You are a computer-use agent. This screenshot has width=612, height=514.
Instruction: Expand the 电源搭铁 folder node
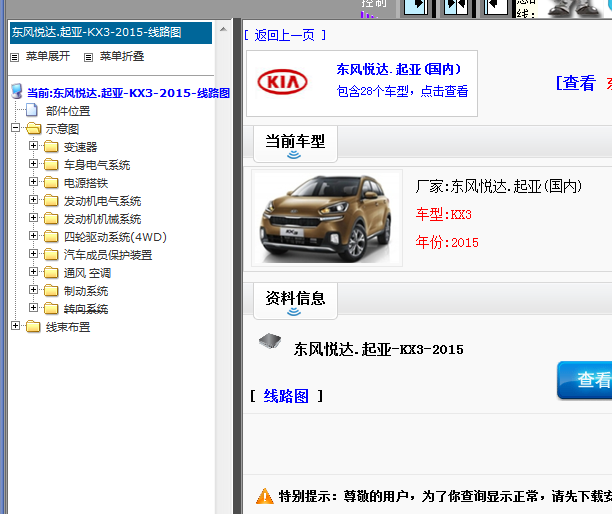pyautogui.click(x=34, y=181)
